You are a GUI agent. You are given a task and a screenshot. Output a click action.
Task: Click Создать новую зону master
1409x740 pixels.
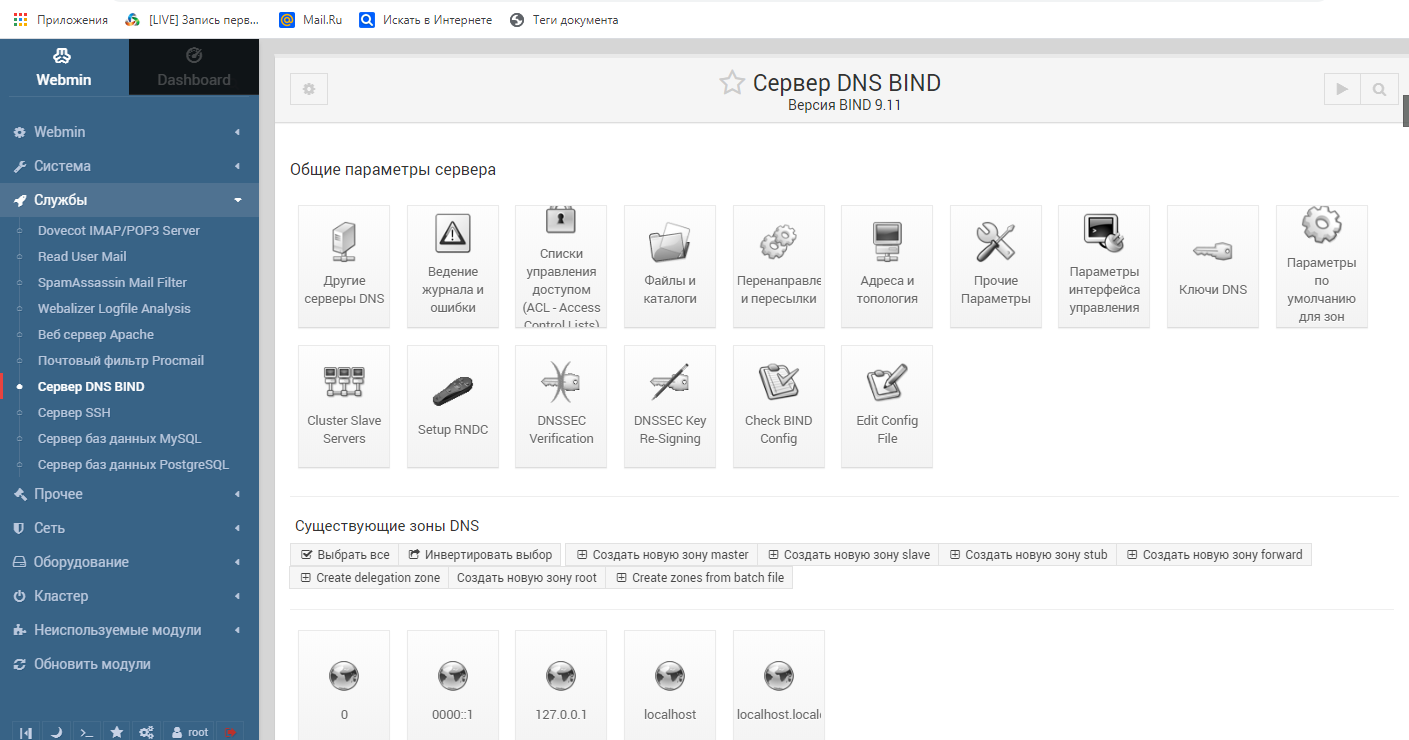661,554
